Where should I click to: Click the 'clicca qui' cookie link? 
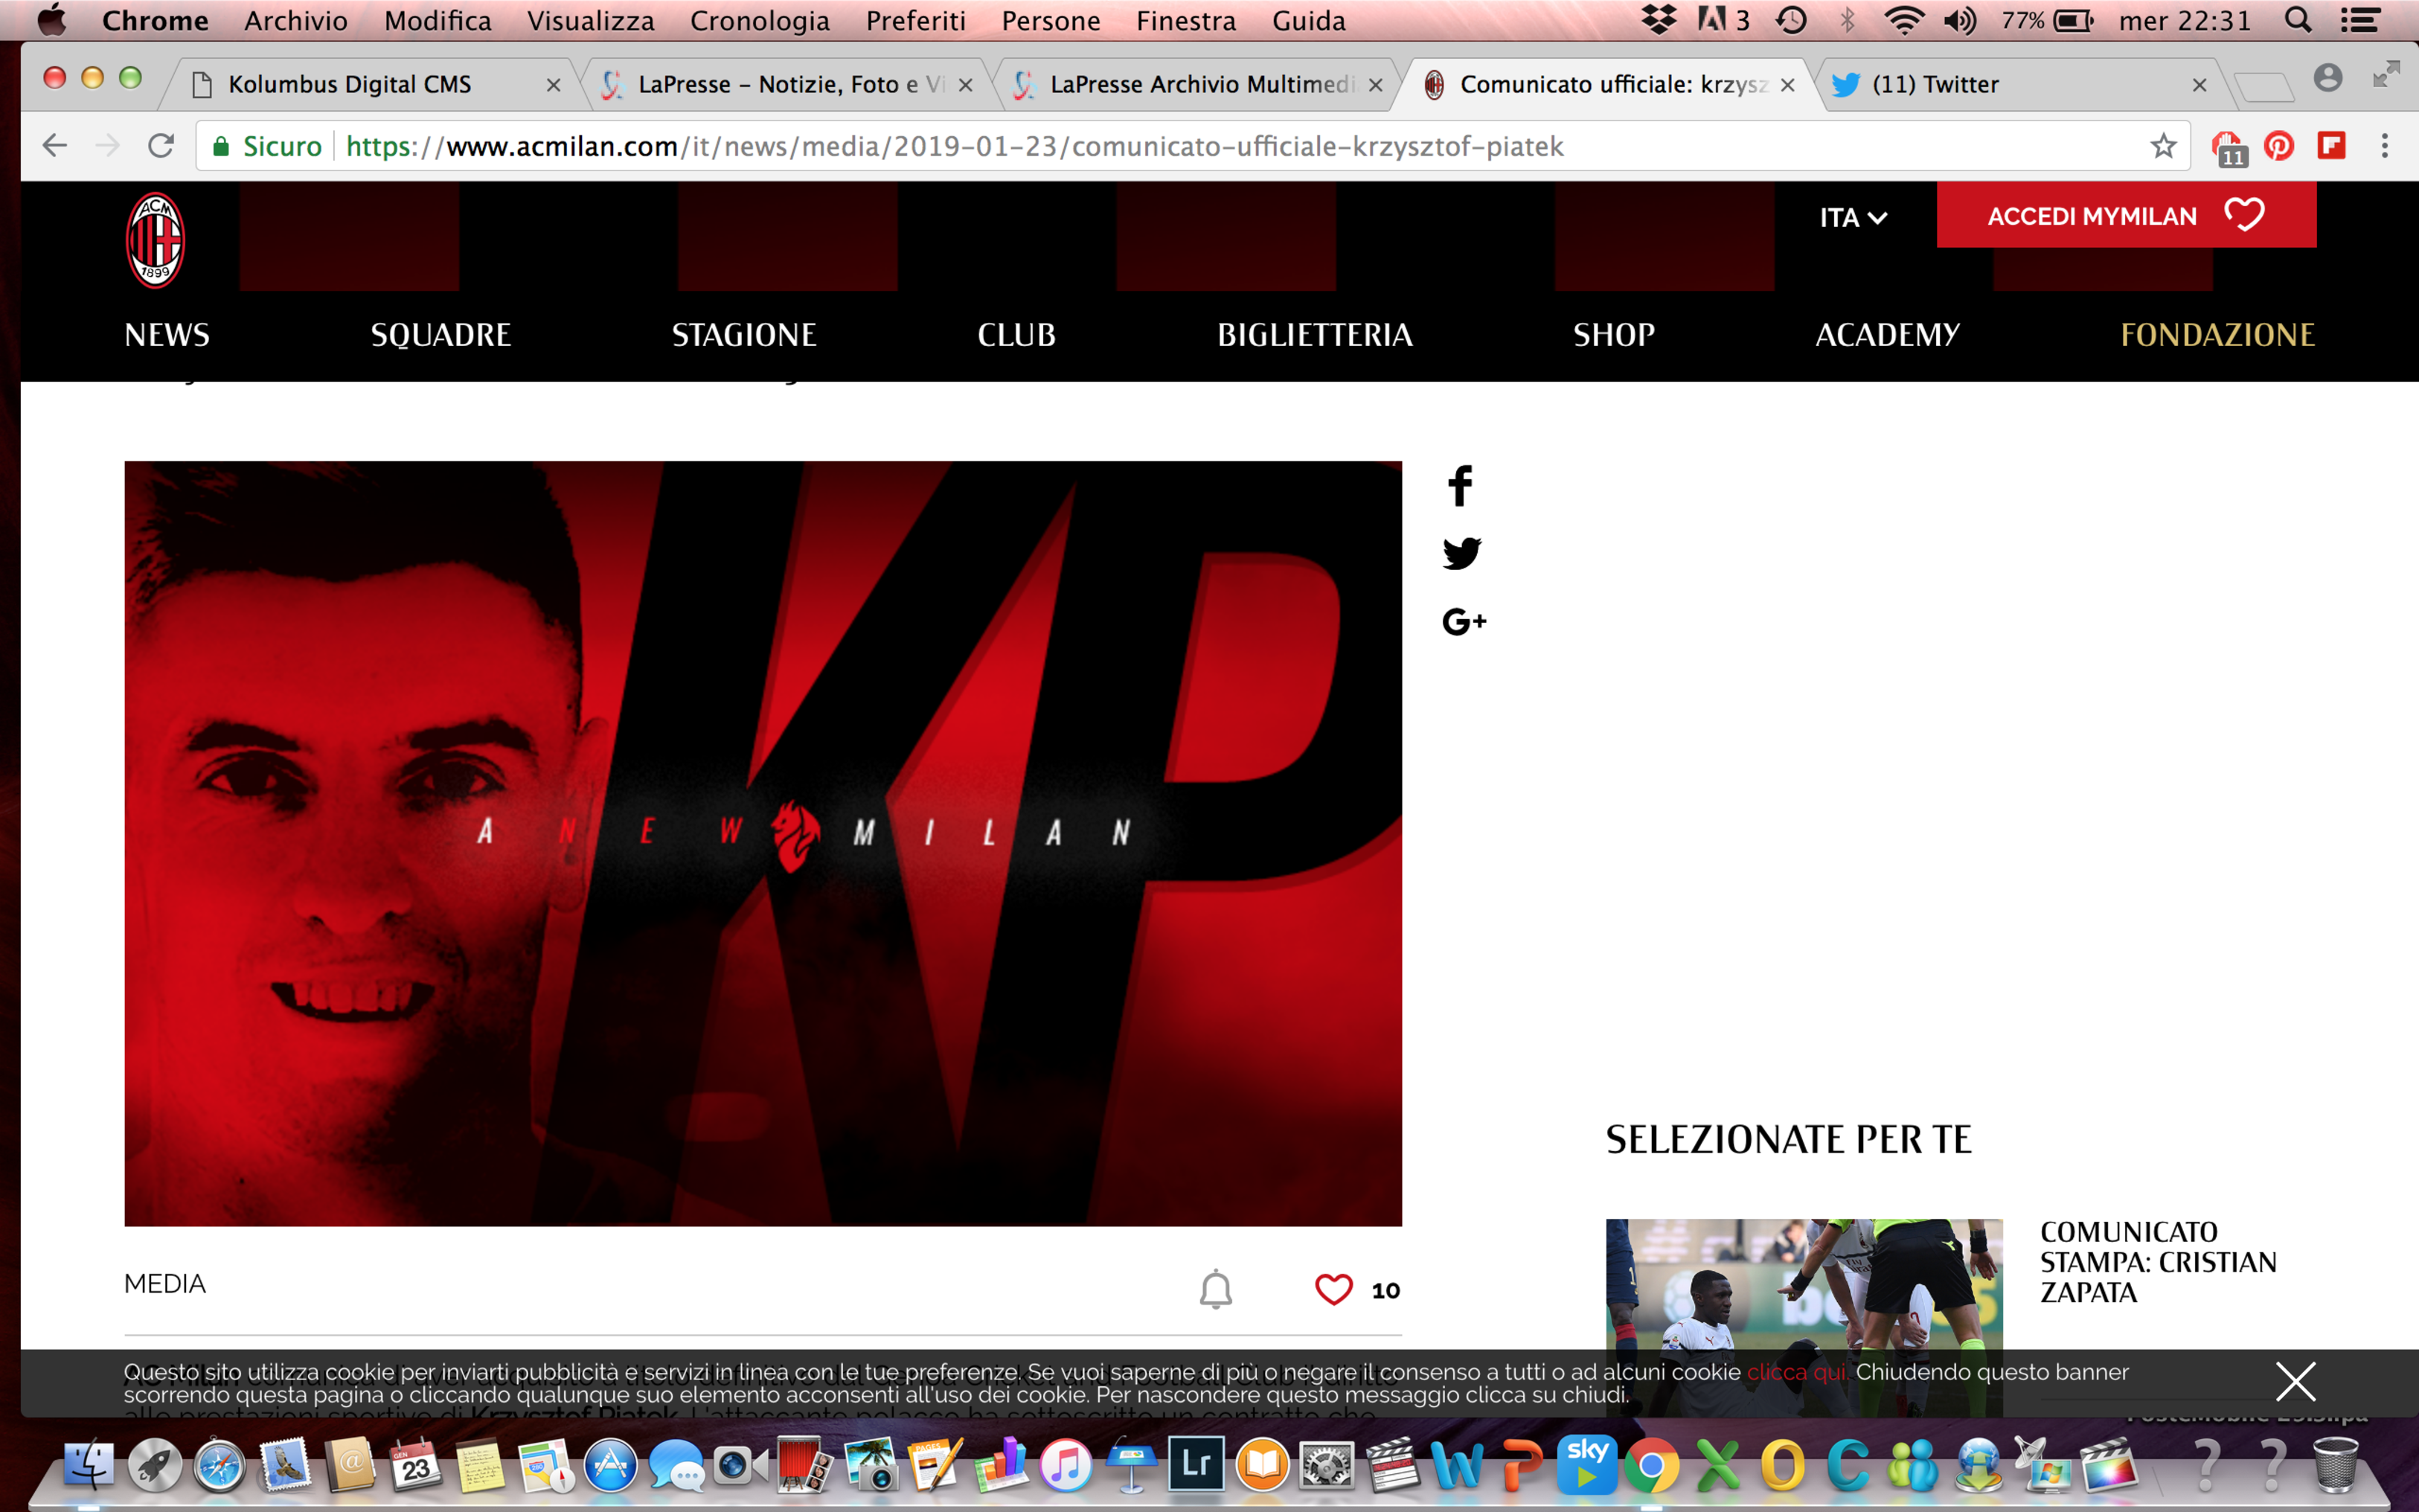[1797, 1372]
